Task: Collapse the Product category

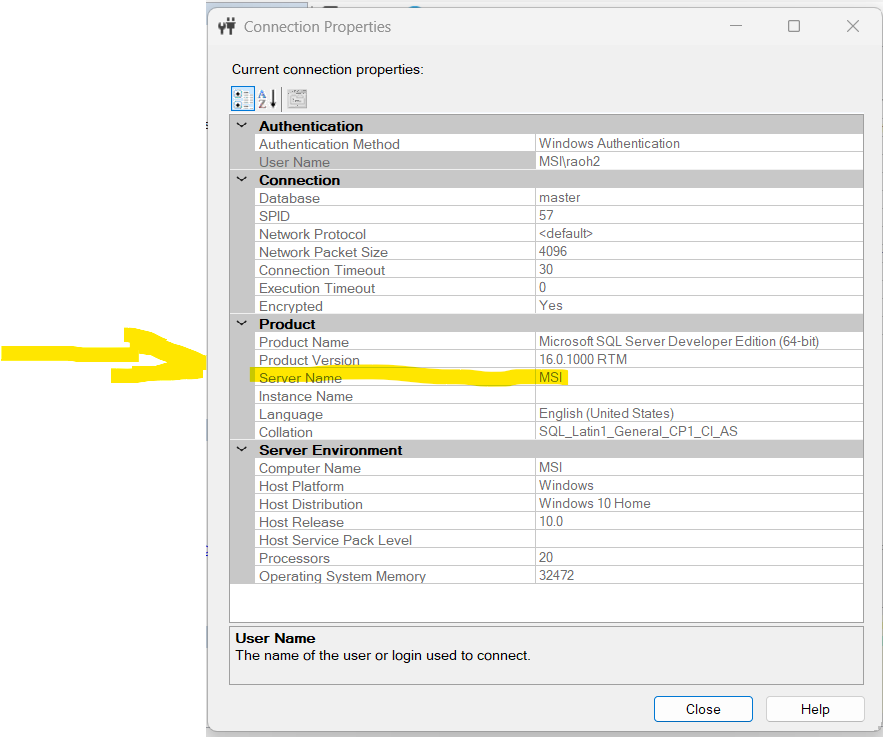Action: (241, 324)
